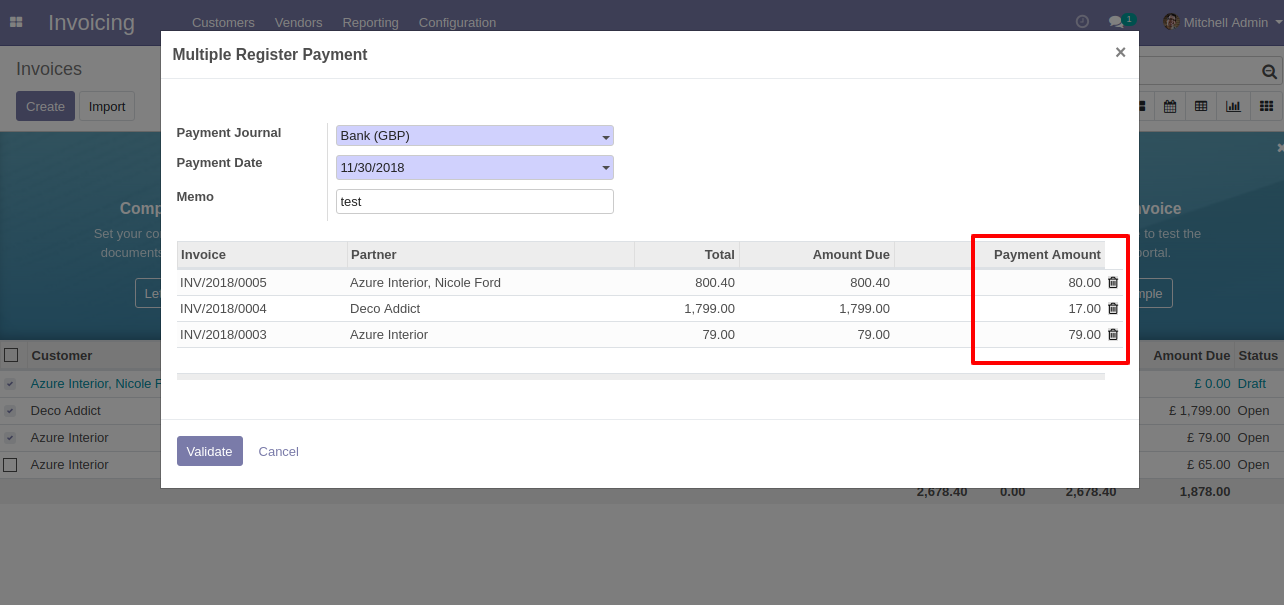Click the '1,878.00' total in list footer

click(1205, 492)
